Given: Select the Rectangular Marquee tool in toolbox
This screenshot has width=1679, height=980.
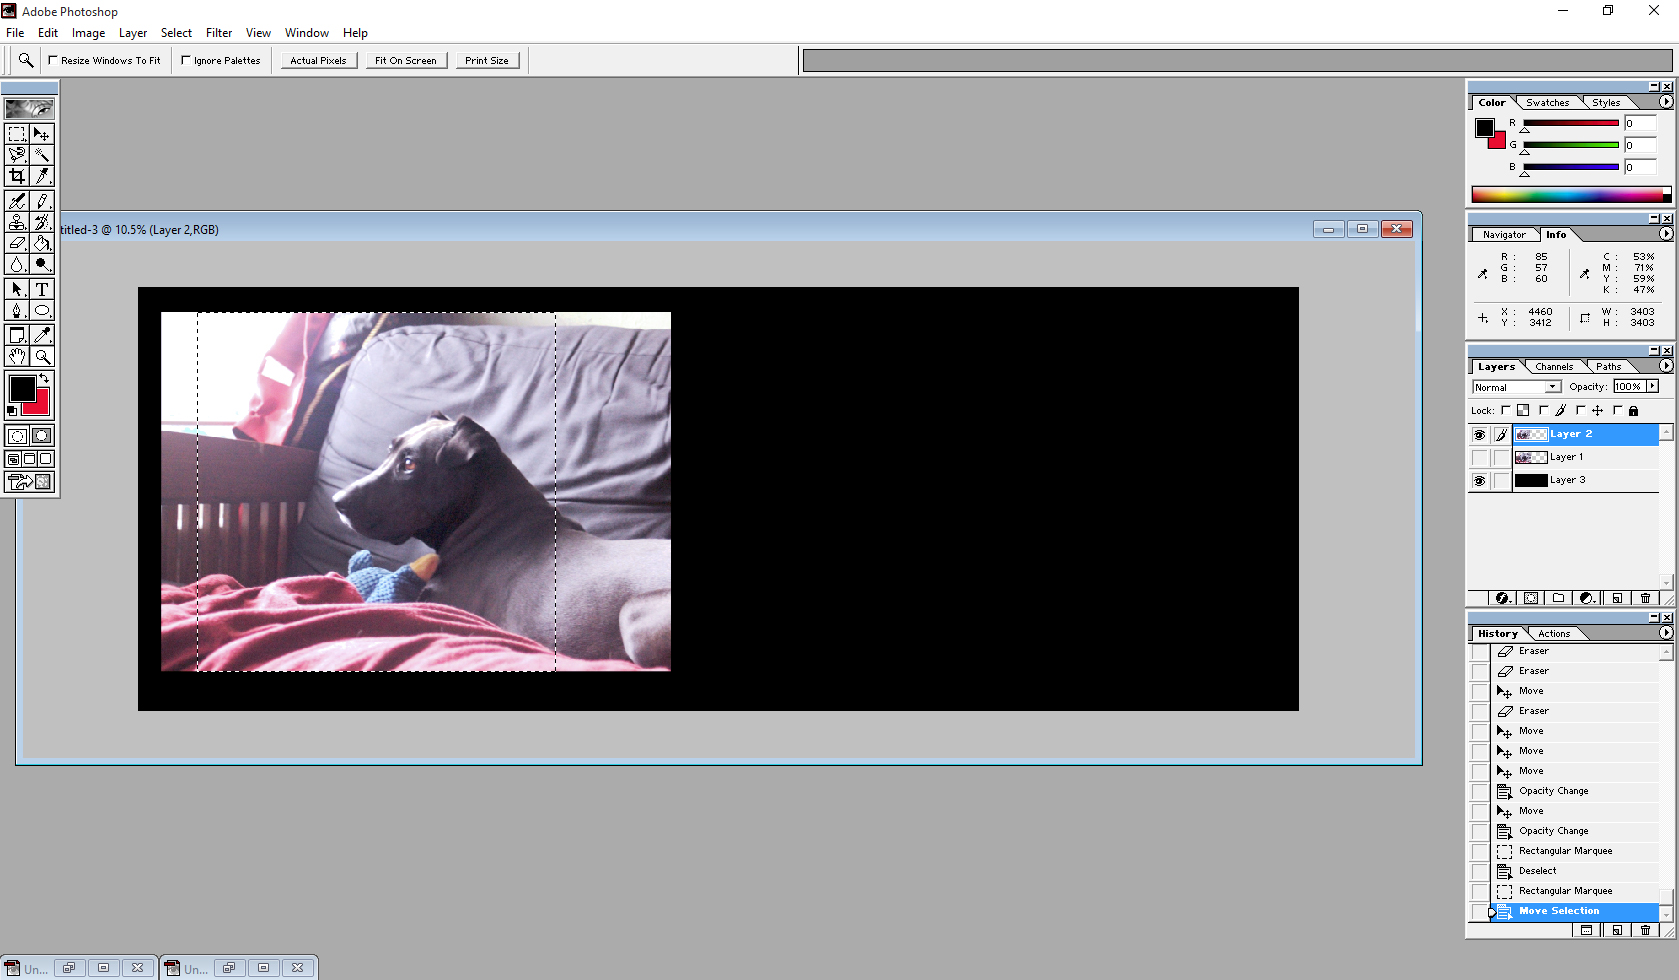Looking at the screenshot, I should coord(17,134).
